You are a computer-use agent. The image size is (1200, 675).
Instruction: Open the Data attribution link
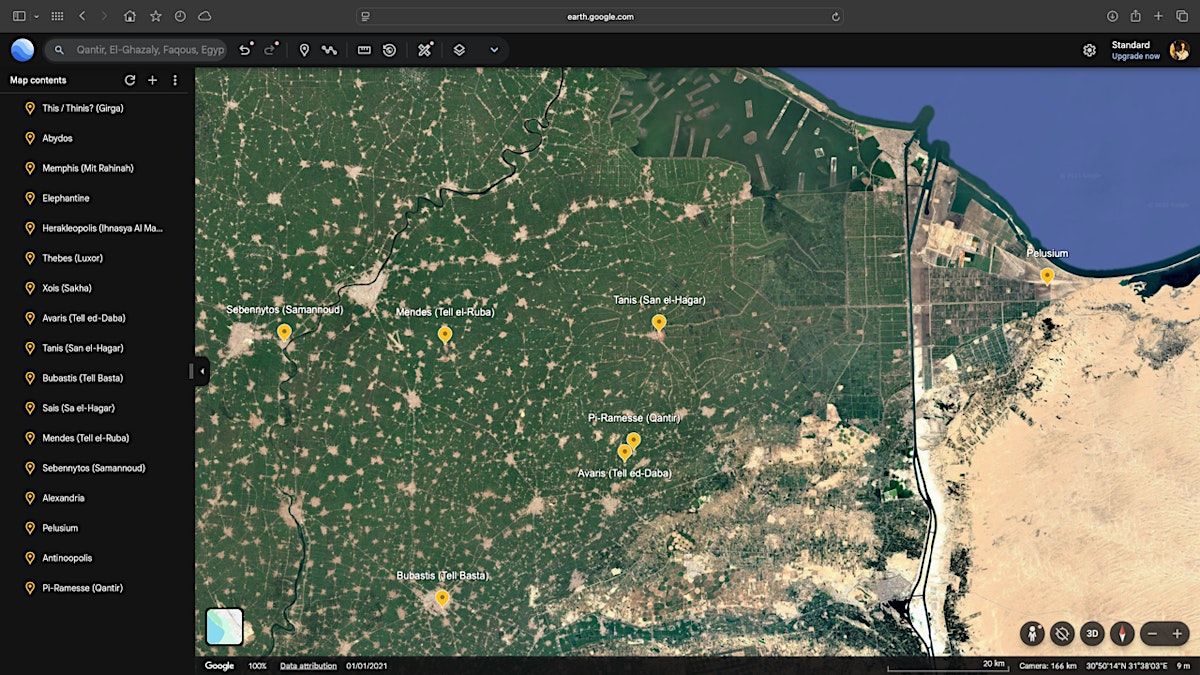(x=308, y=666)
